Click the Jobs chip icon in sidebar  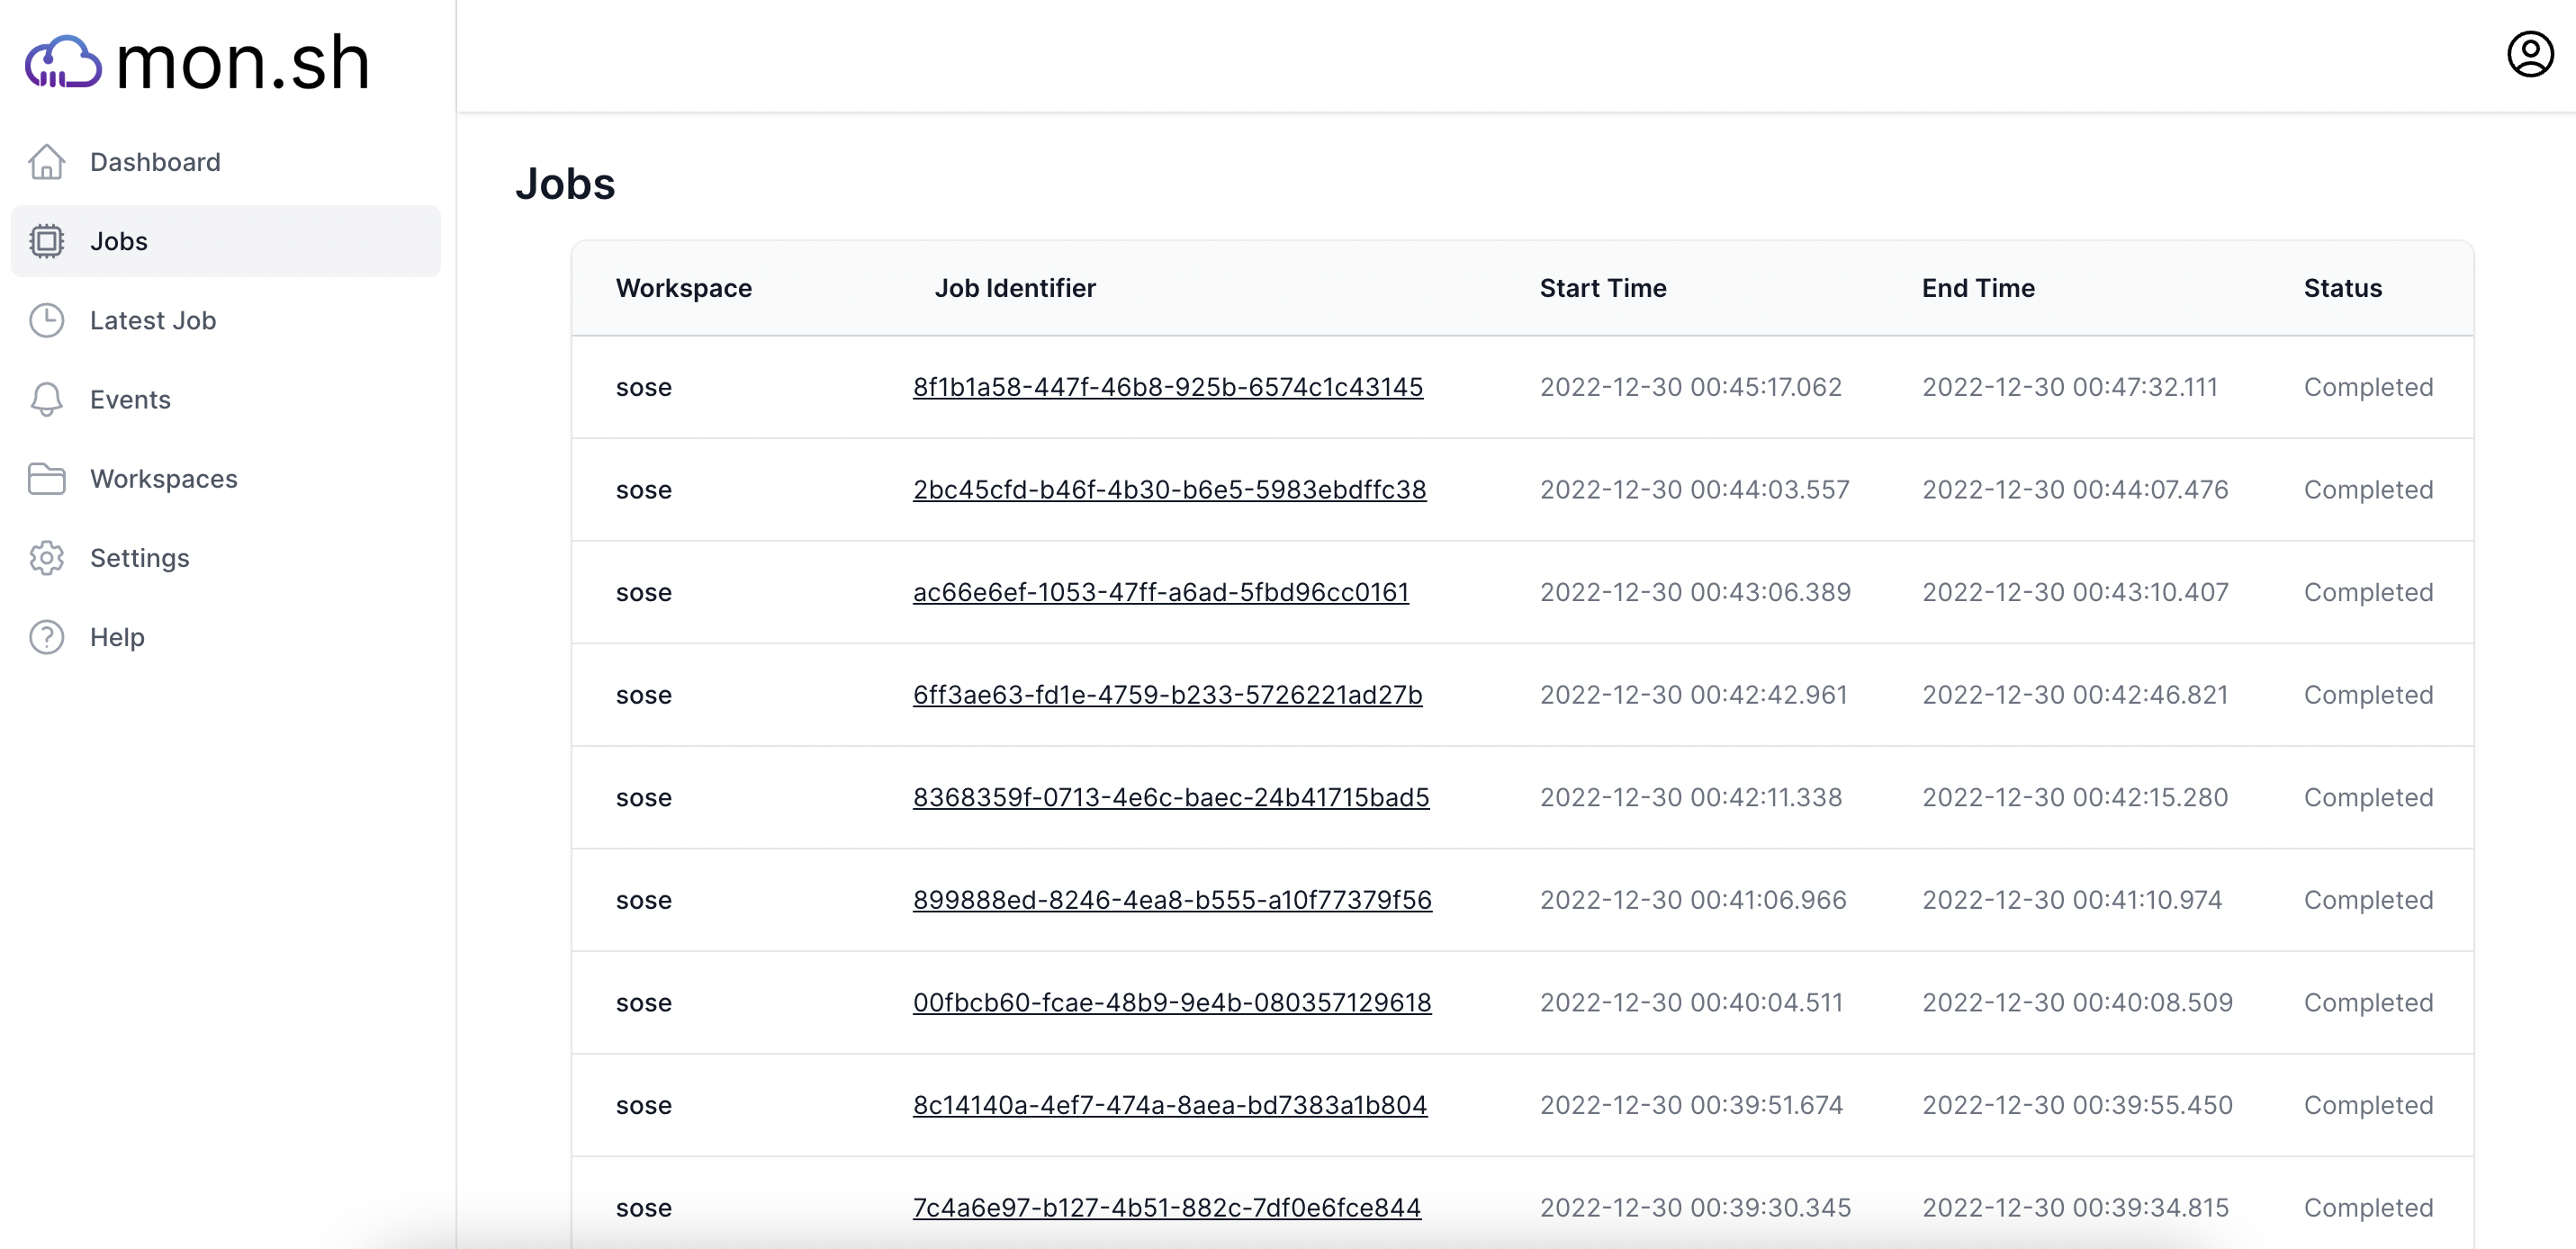47,241
